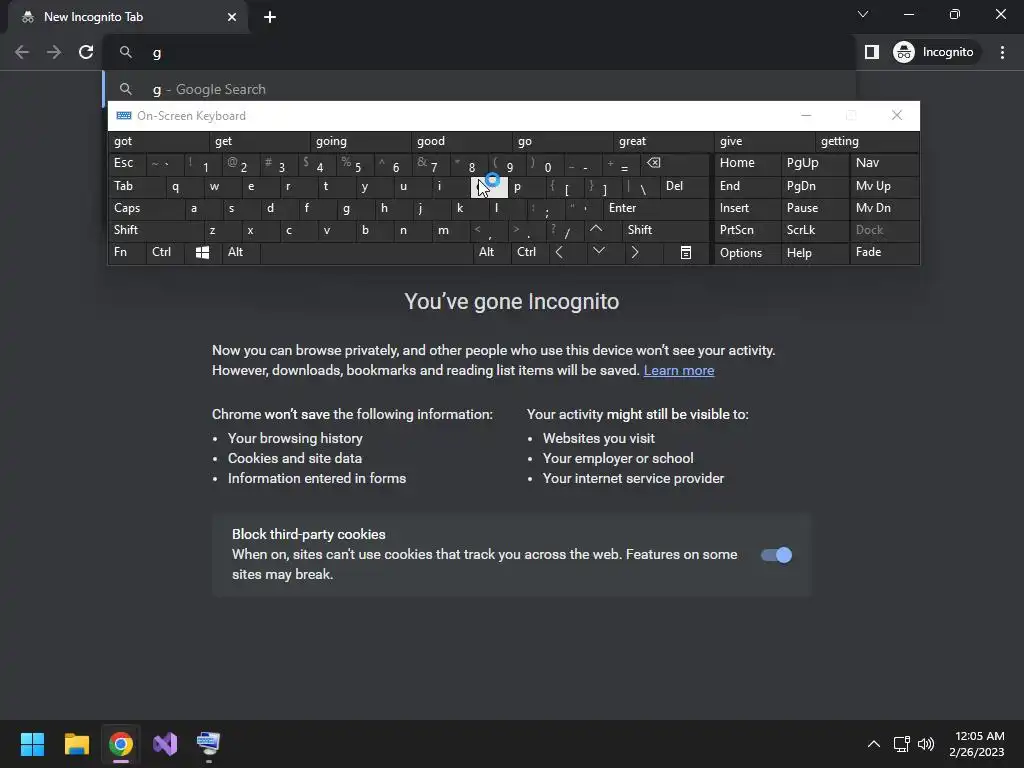Toggle Block third-party cookies switch

click(776, 555)
